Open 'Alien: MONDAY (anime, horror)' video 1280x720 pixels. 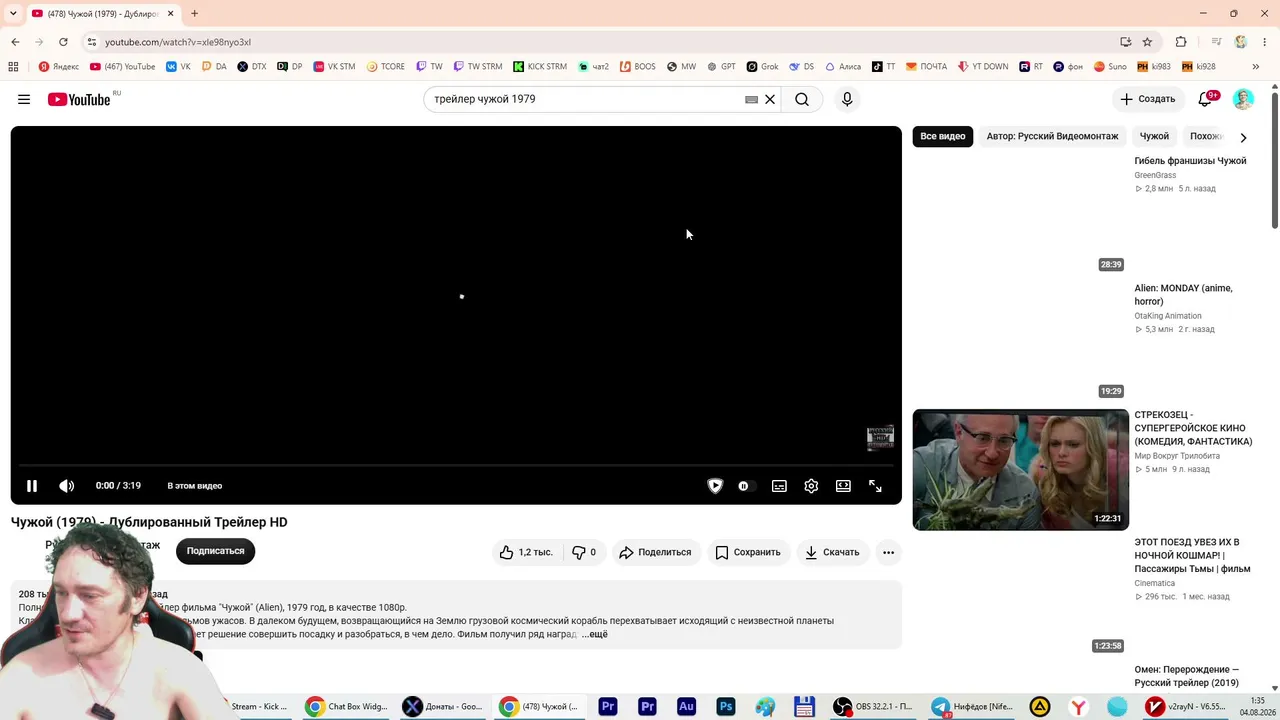pos(1183,295)
